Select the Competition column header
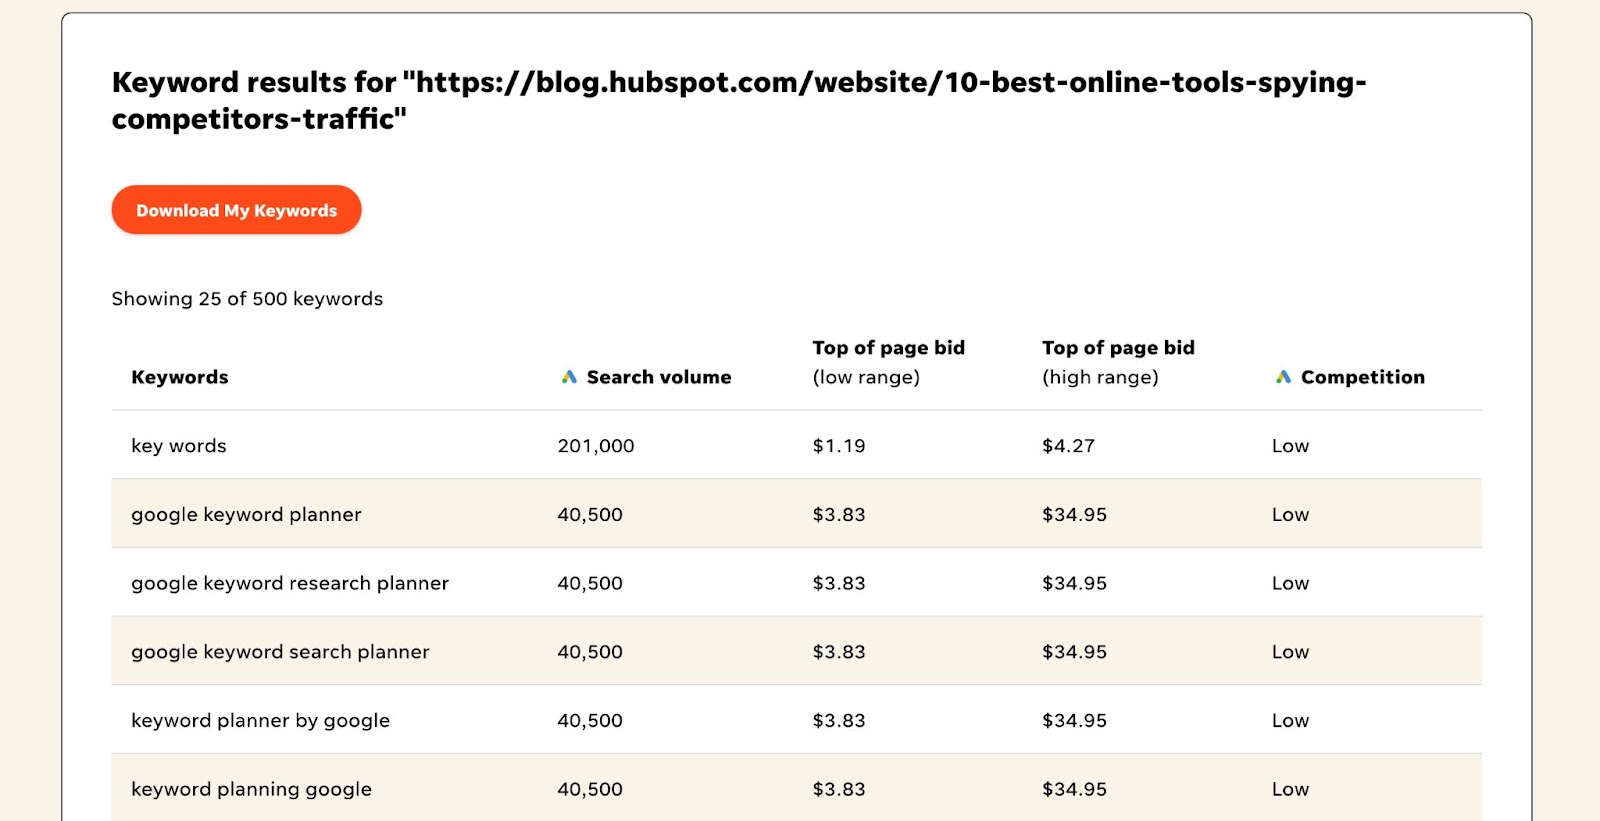 coord(1363,377)
